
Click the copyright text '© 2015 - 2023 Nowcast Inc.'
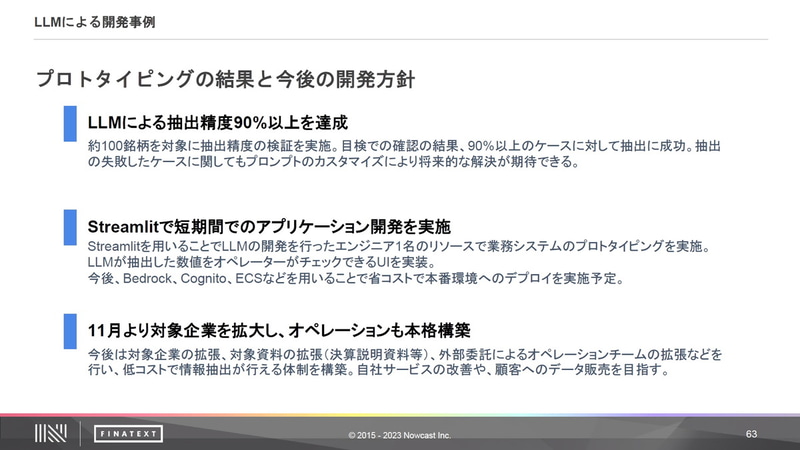[x=399, y=435]
